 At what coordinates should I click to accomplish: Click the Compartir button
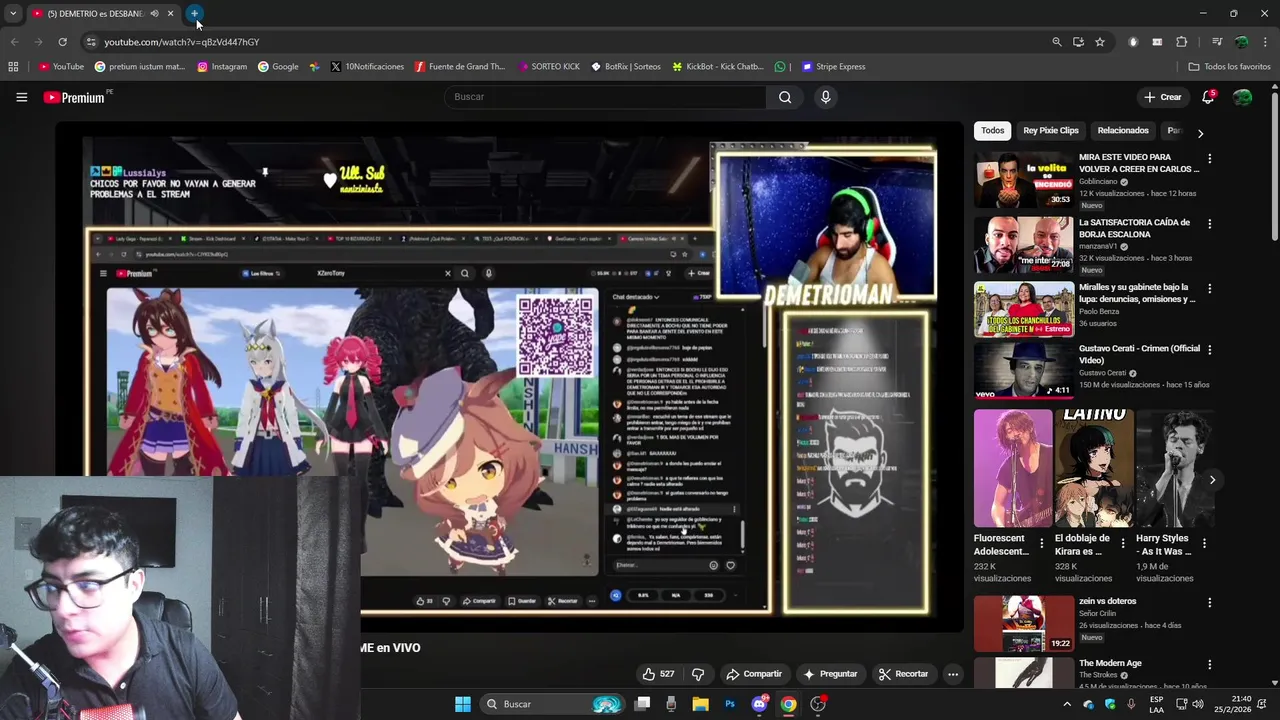coord(754,674)
